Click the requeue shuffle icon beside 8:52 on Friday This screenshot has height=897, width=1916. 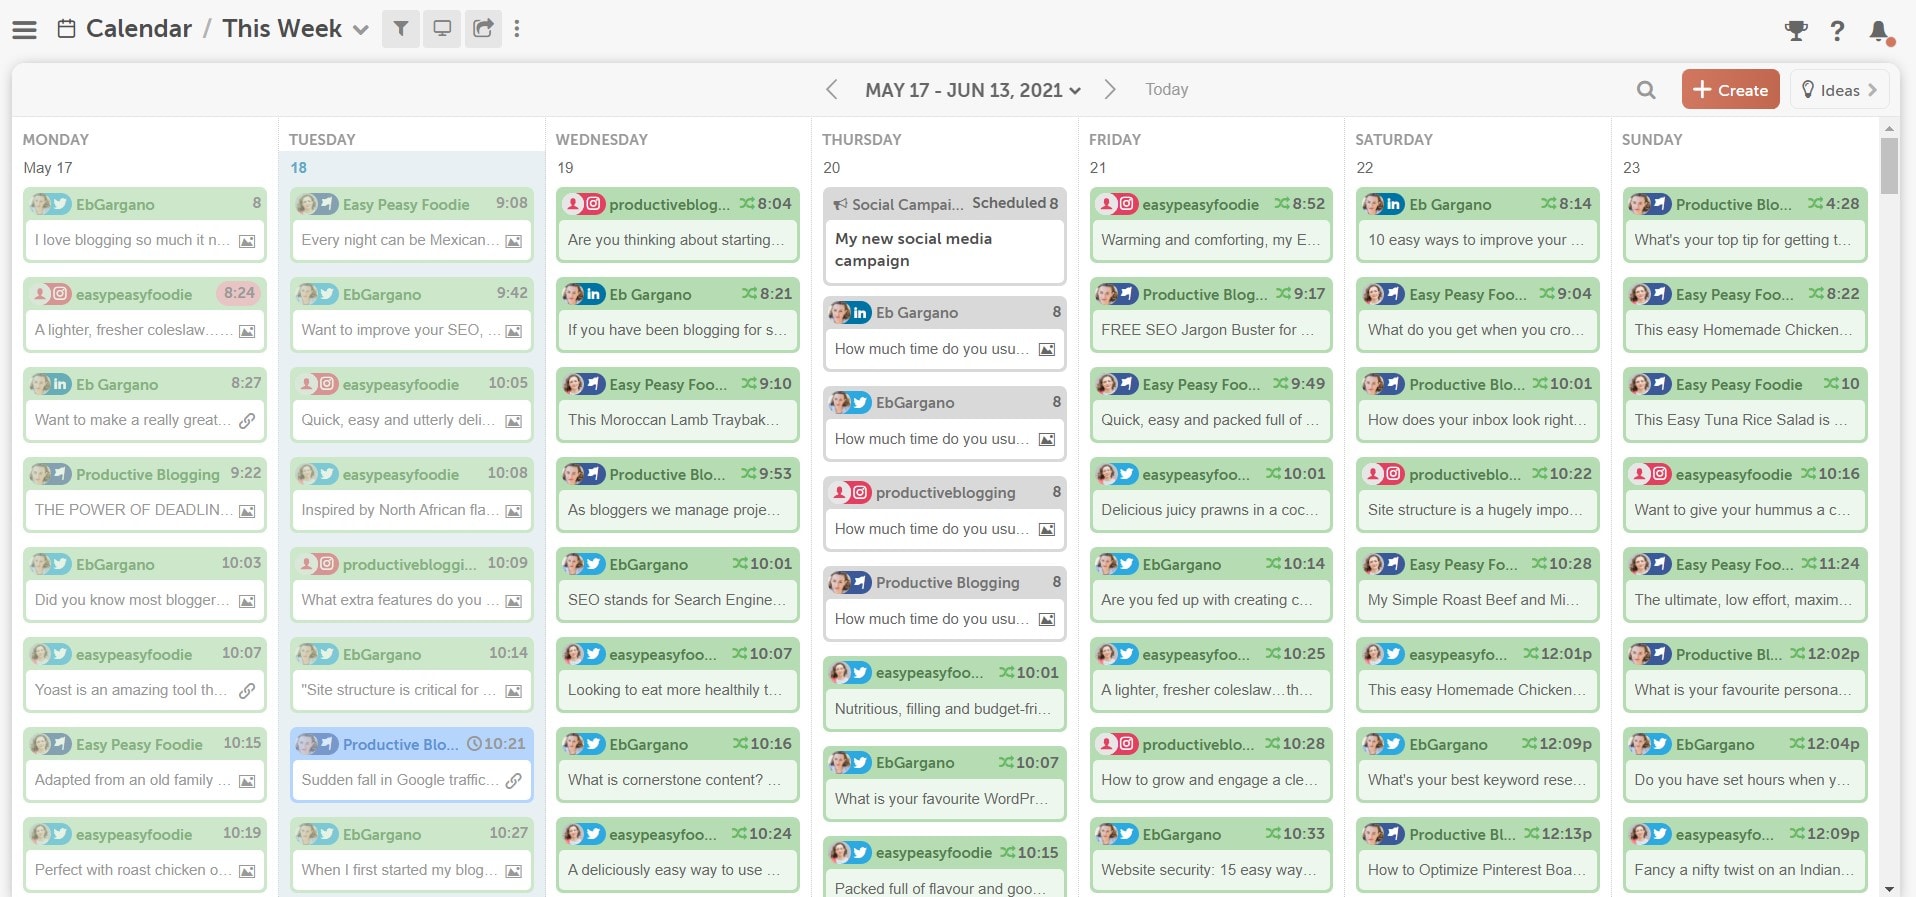[1281, 203]
